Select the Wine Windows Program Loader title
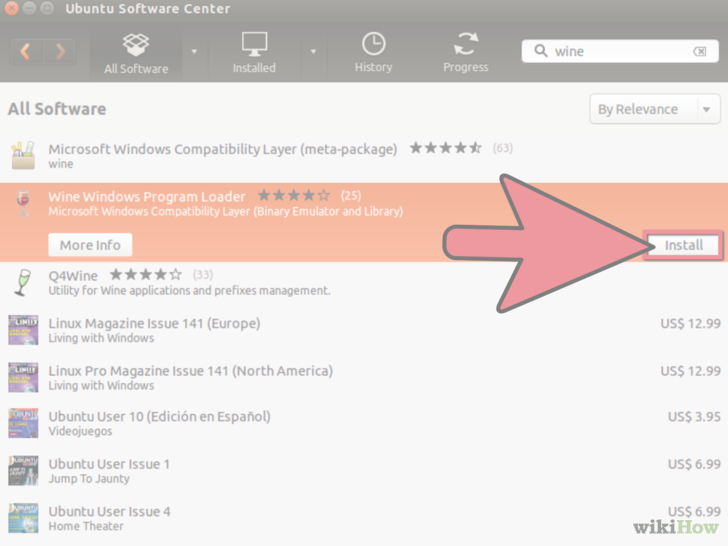Screen dimensions: 728x546 point(147,196)
